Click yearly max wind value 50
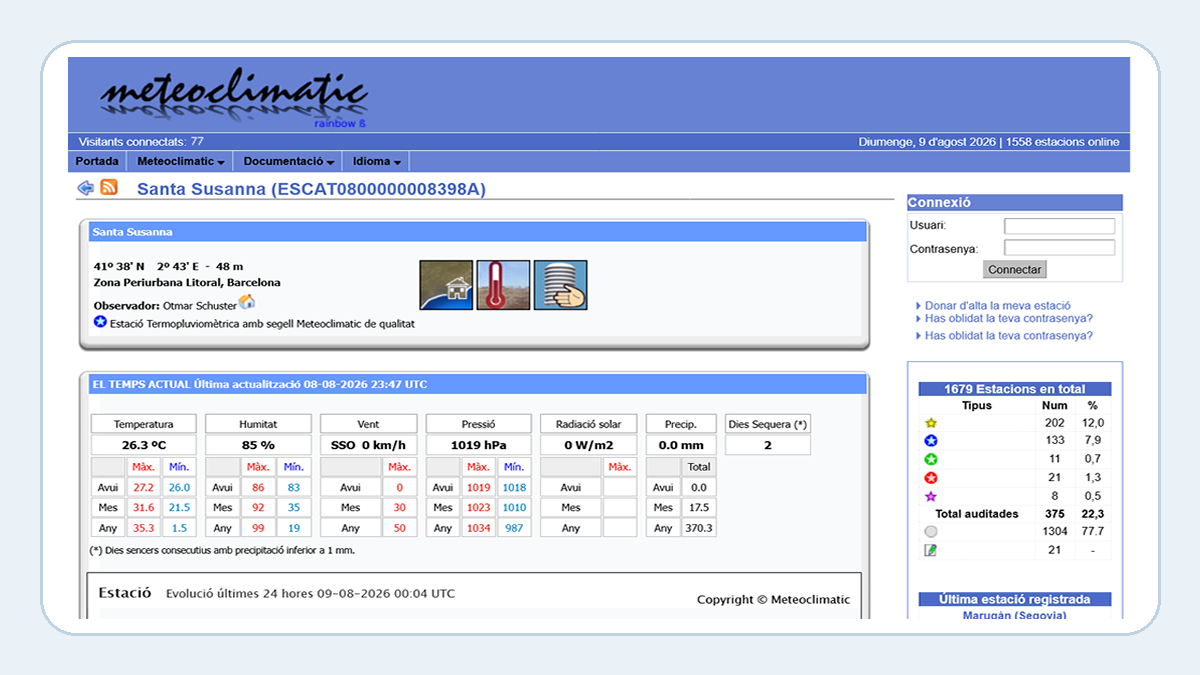 (400, 528)
